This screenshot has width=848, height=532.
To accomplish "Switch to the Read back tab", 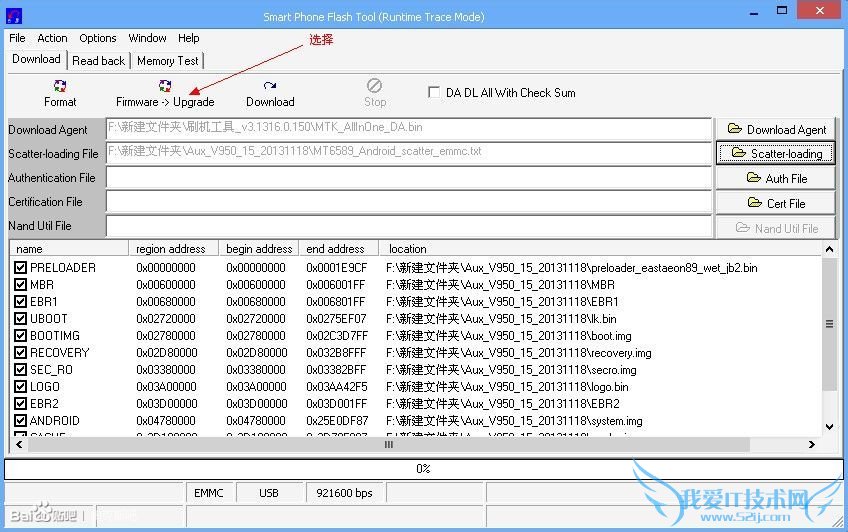I will tap(99, 61).
